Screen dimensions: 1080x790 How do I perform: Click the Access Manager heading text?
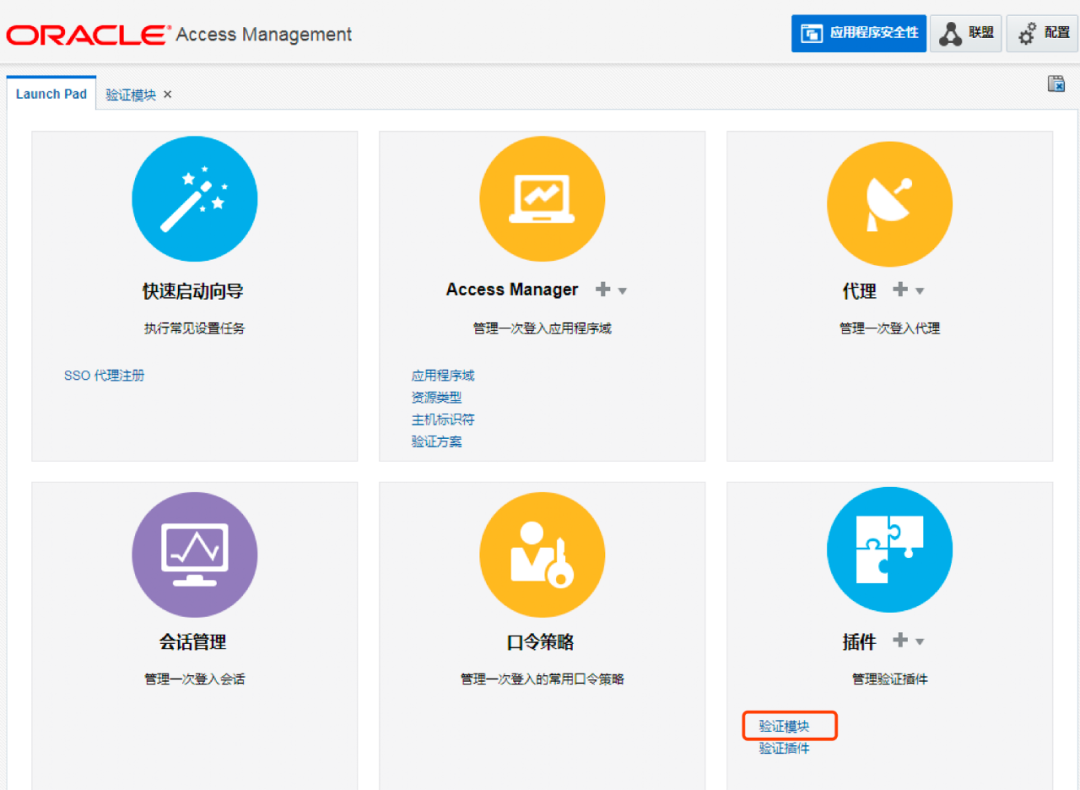pos(512,289)
